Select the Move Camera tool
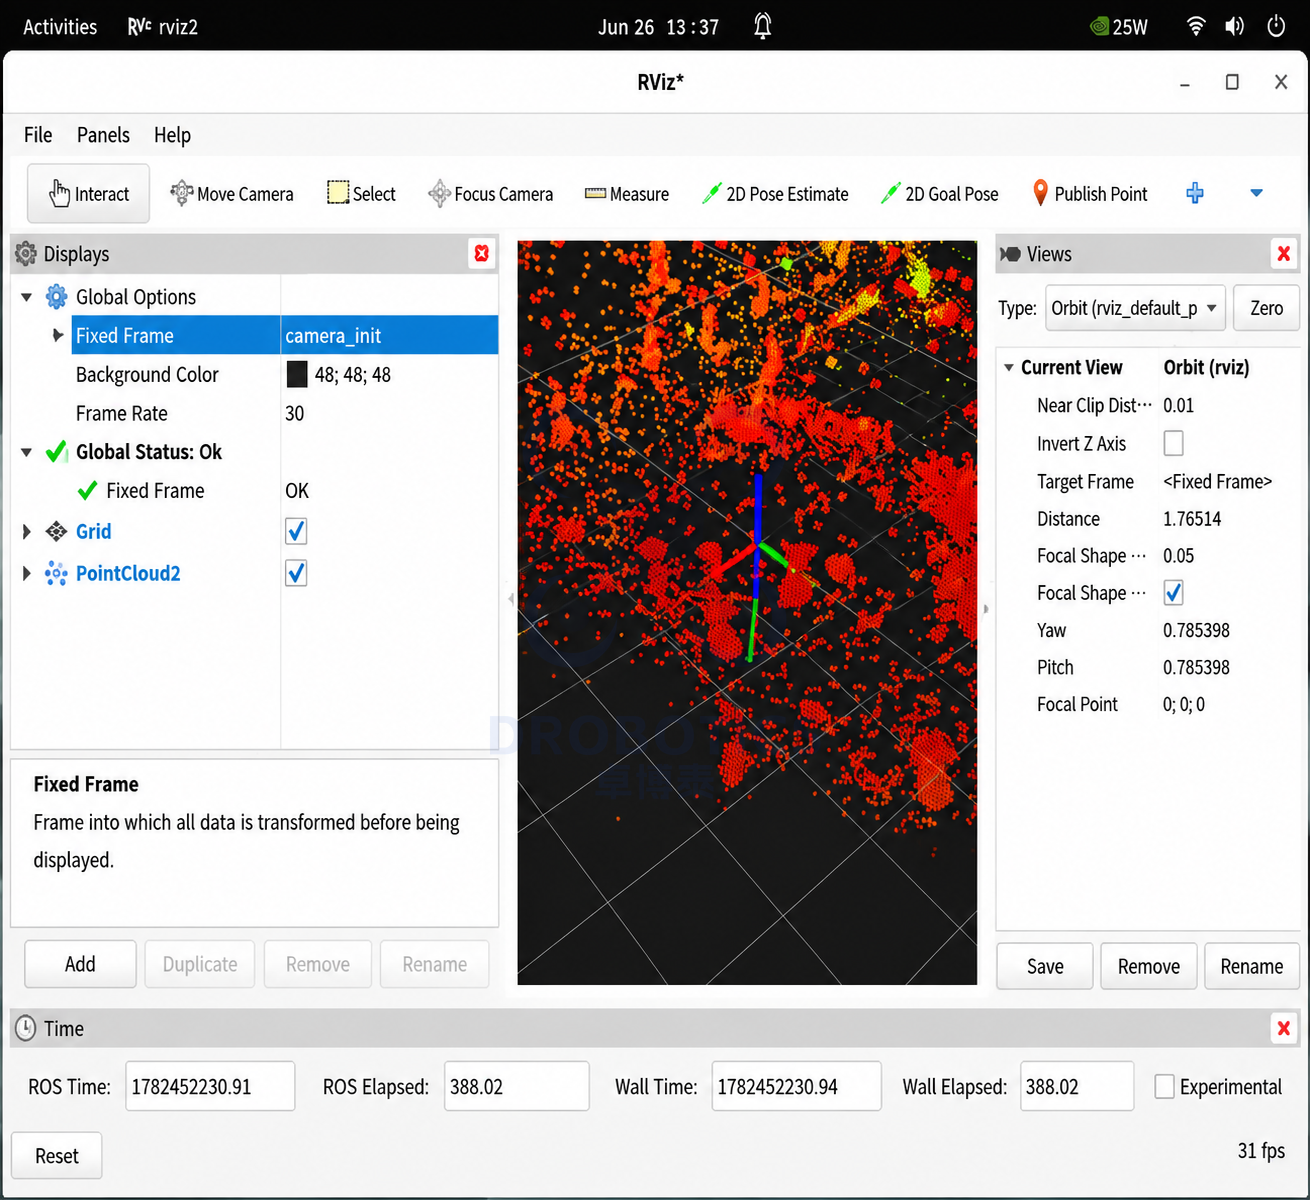Screen dimensions: 1310x1200 pos(231,194)
